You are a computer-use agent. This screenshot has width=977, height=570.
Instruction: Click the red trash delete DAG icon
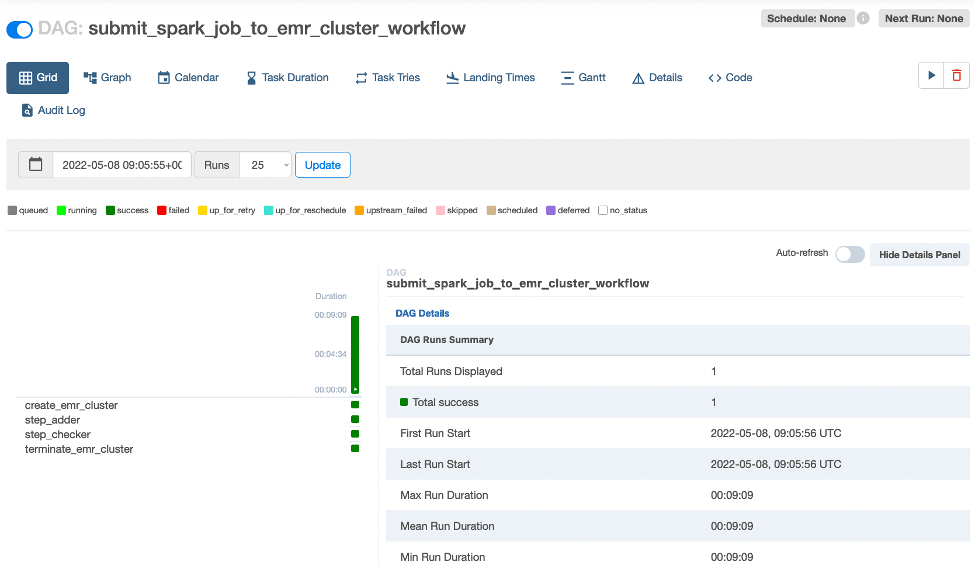pos(957,76)
